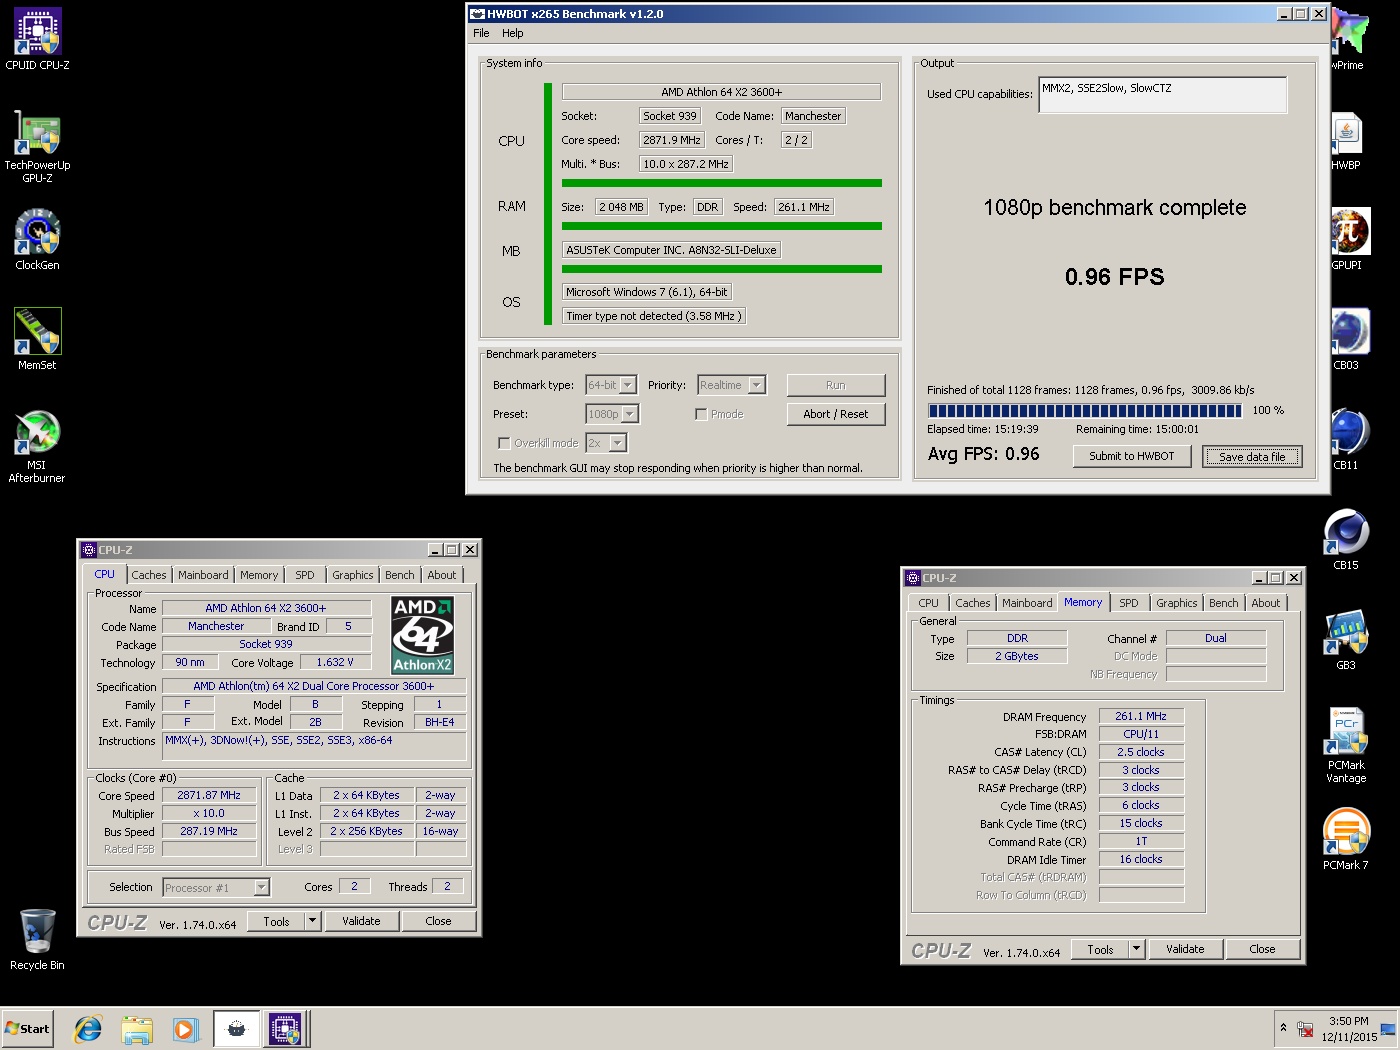
Task: Click the taskbar clock showing 3:50 PM
Action: [x=1349, y=1029]
